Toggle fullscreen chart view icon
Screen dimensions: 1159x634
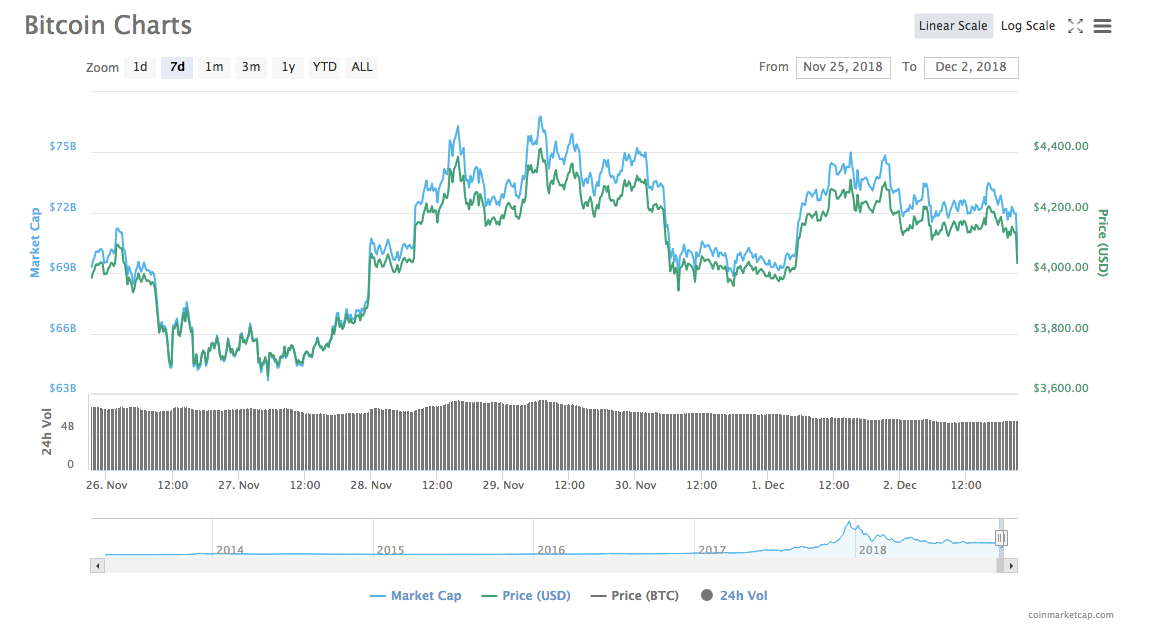(x=1075, y=26)
